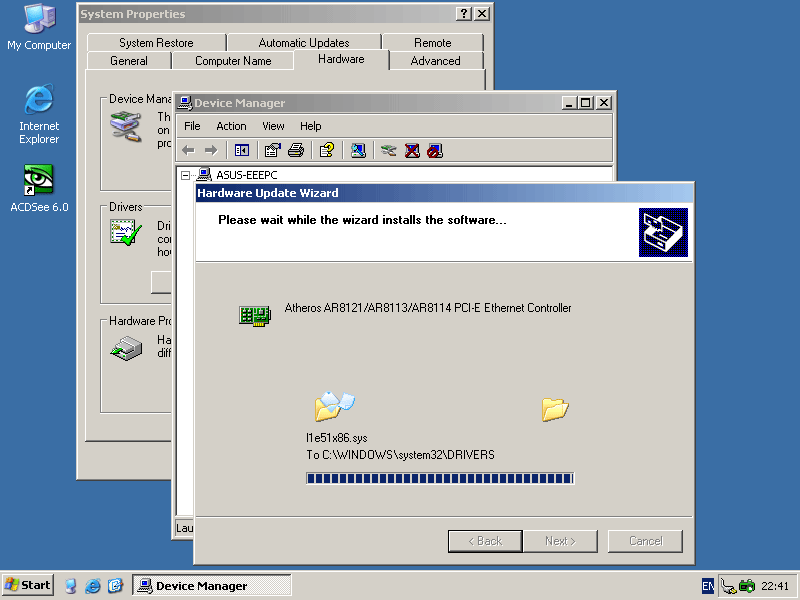Click 'Please wait while the wizard installs' heading
The image size is (800, 600).
coord(362,220)
